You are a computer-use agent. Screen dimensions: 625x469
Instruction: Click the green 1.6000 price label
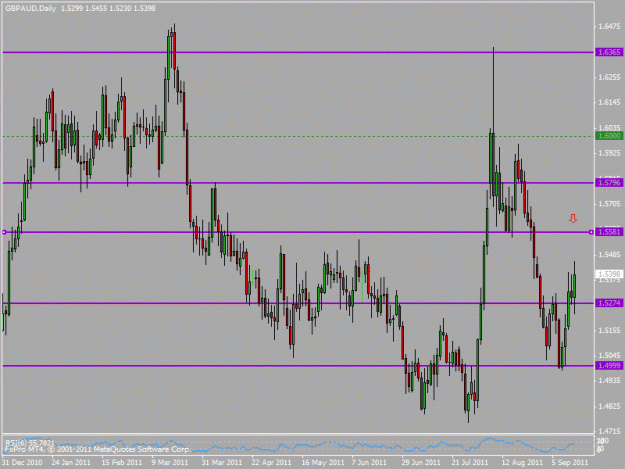click(x=609, y=136)
